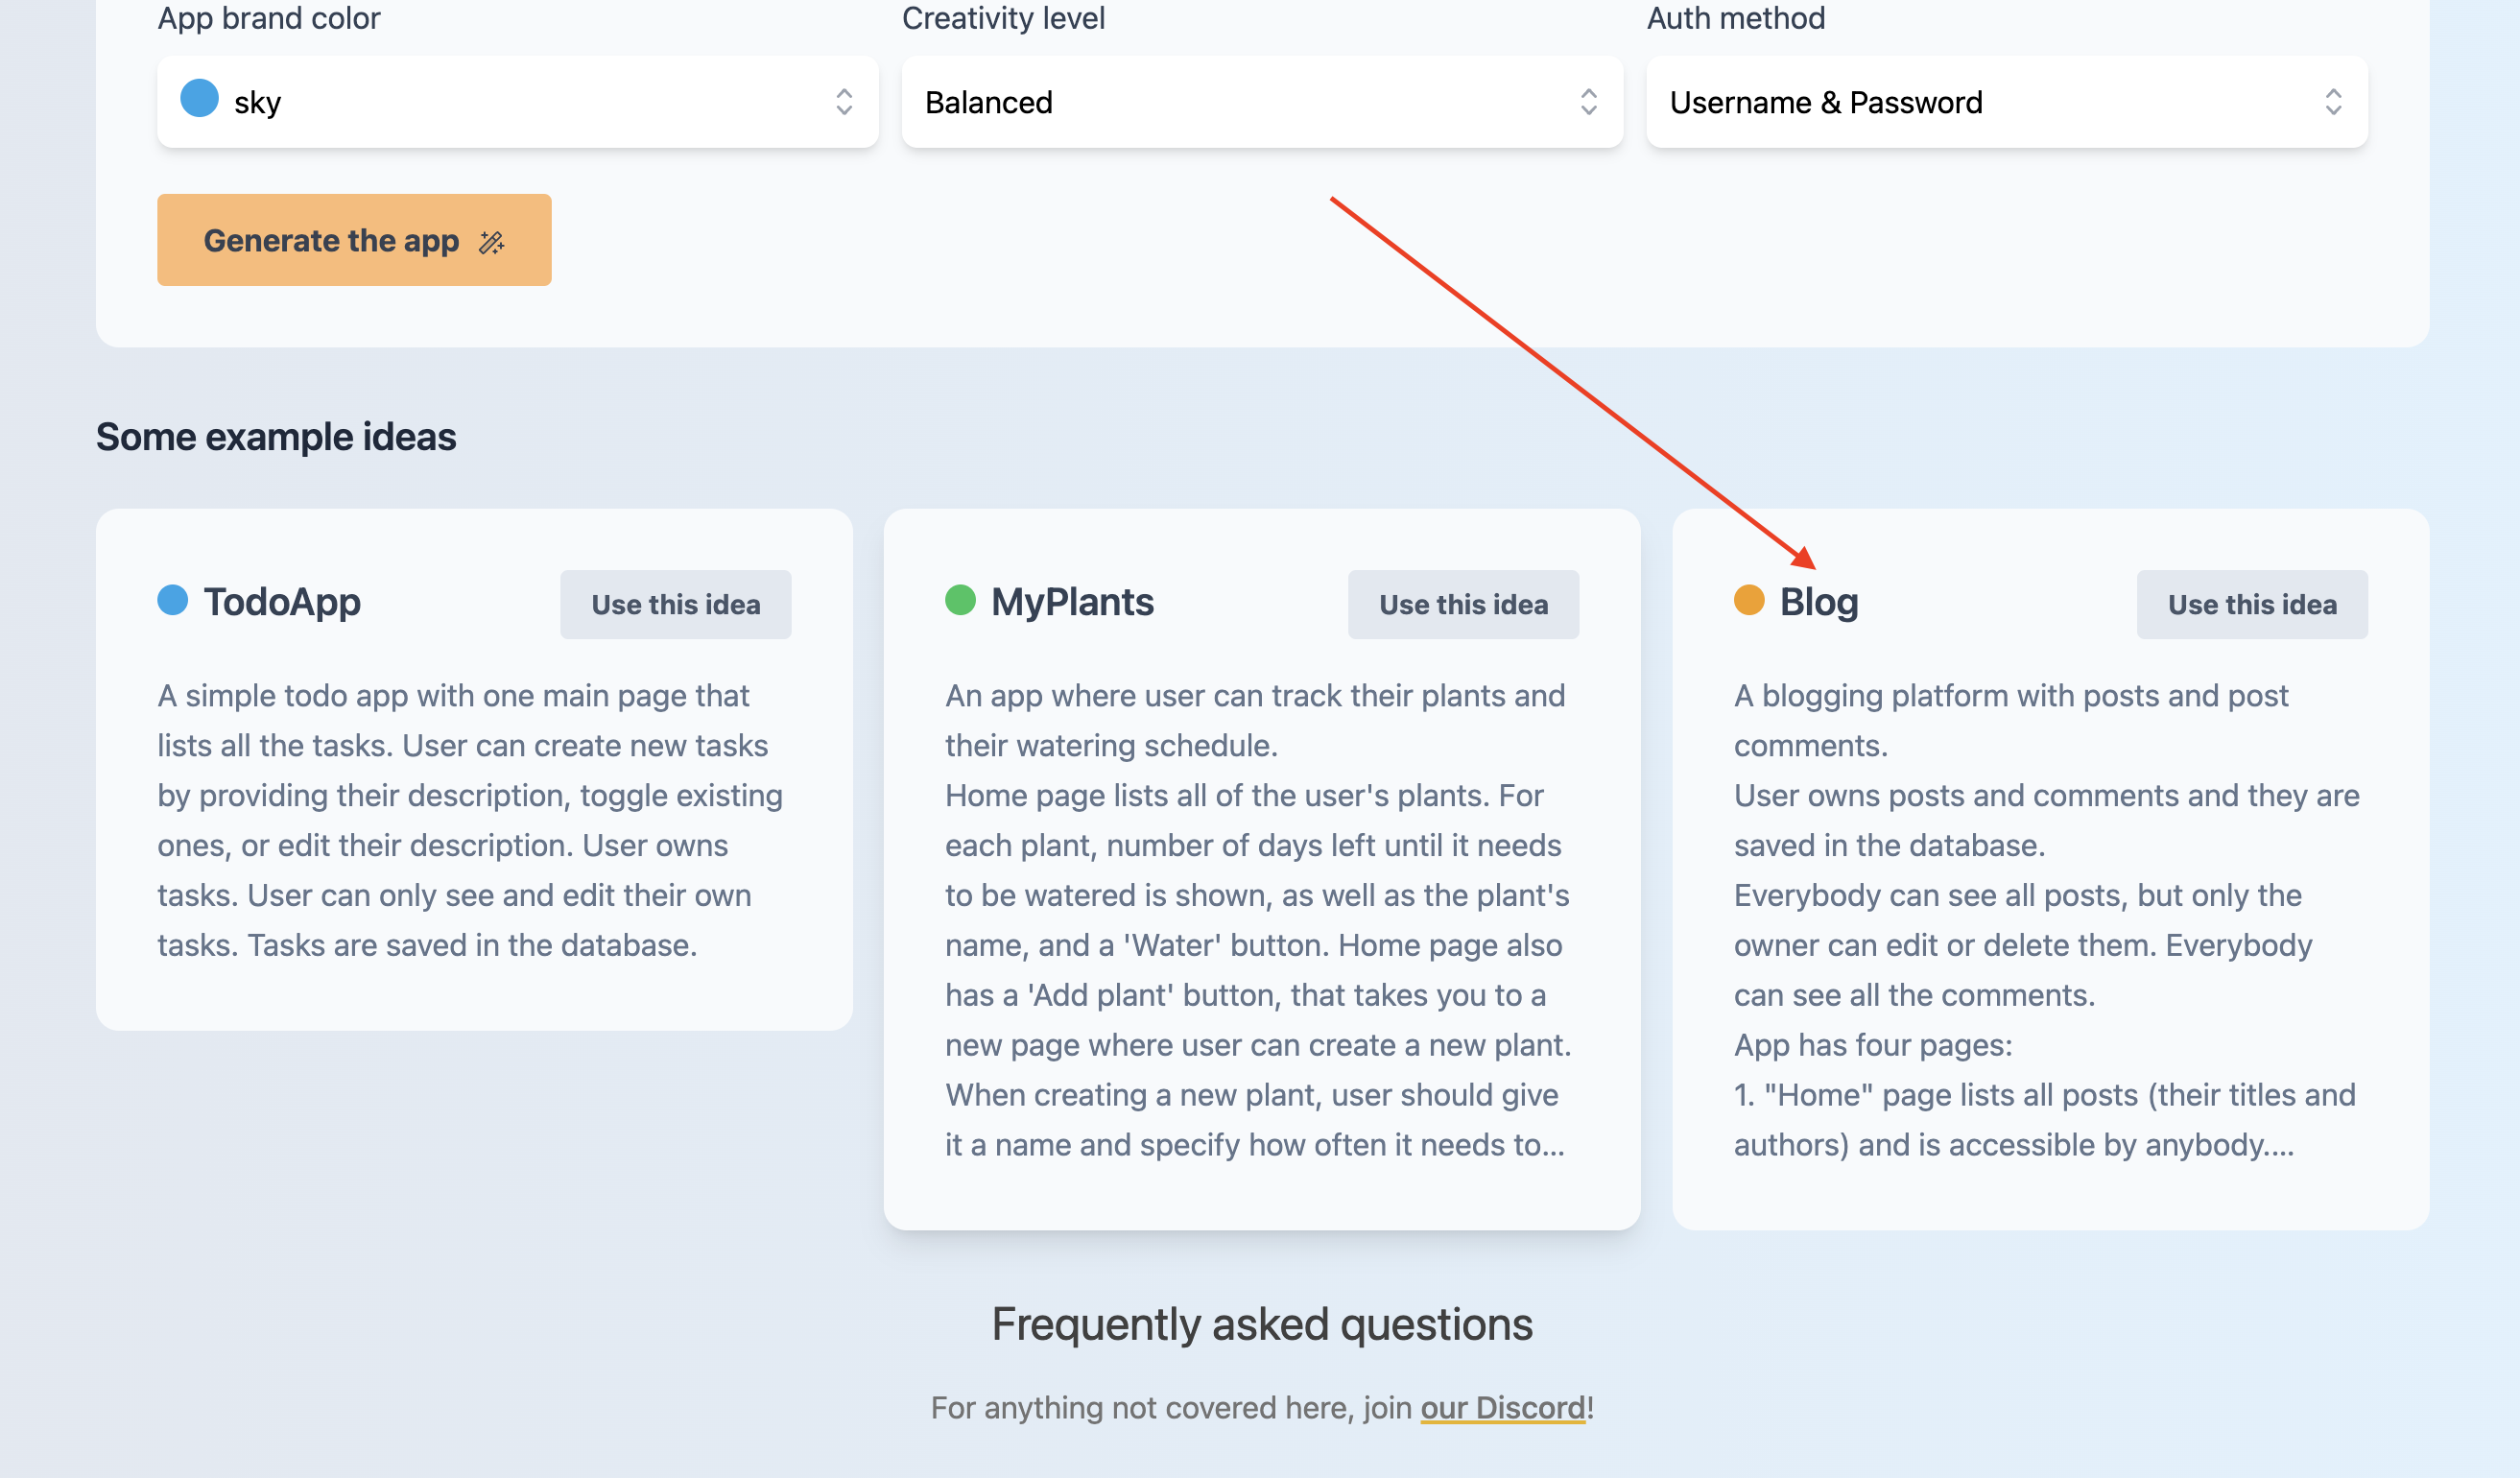Viewport: 2520px width, 1478px height.
Task: Click the magic wand icon on Generate button
Action: point(491,242)
